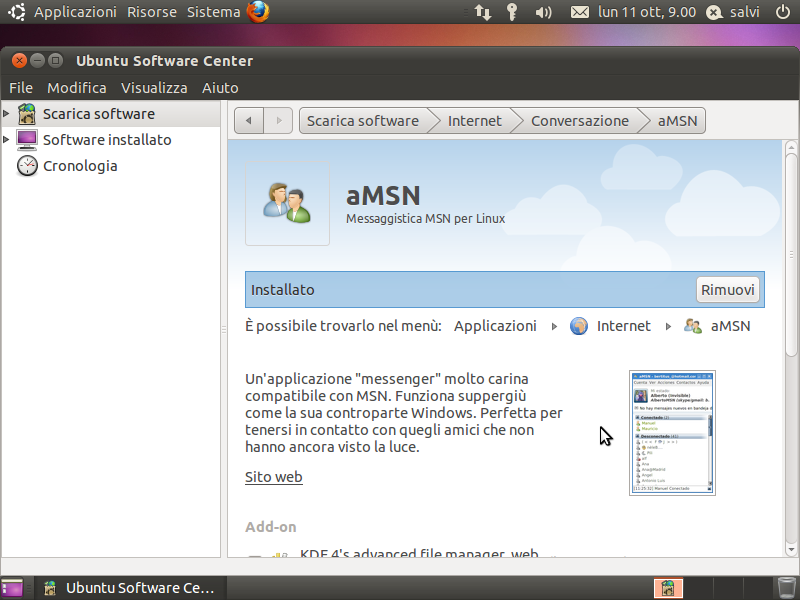Open the Visualizza menu
Viewport: 800px width, 600px height.
tap(154, 88)
